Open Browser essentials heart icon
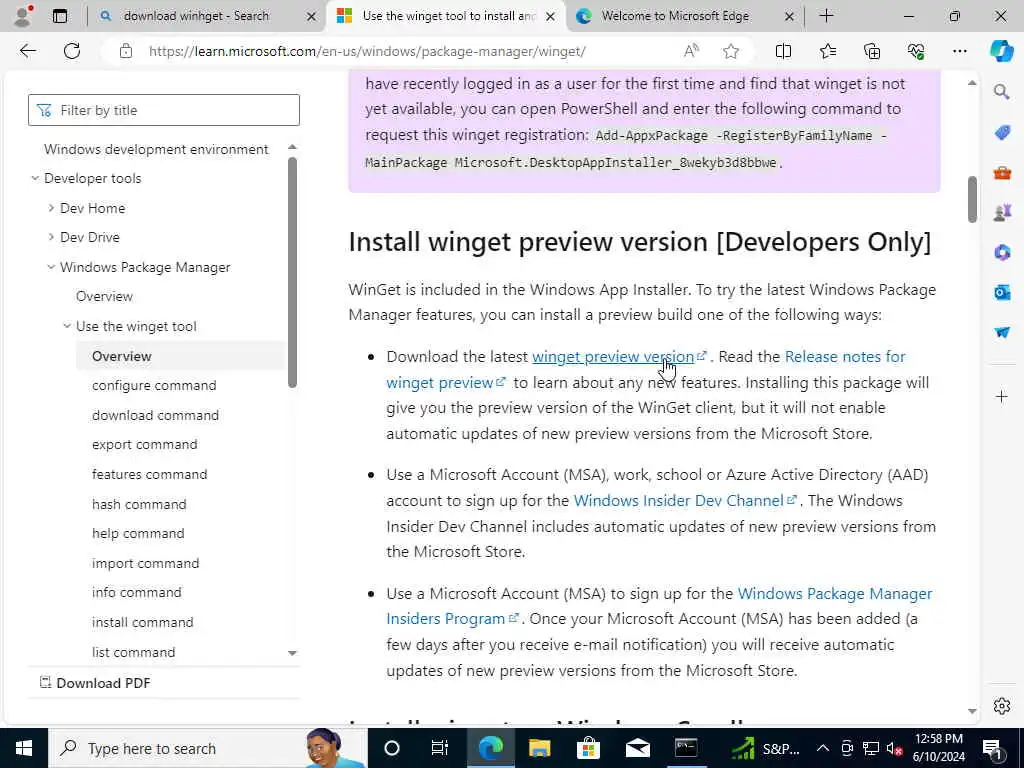This screenshot has height=768, width=1024. 916,51
